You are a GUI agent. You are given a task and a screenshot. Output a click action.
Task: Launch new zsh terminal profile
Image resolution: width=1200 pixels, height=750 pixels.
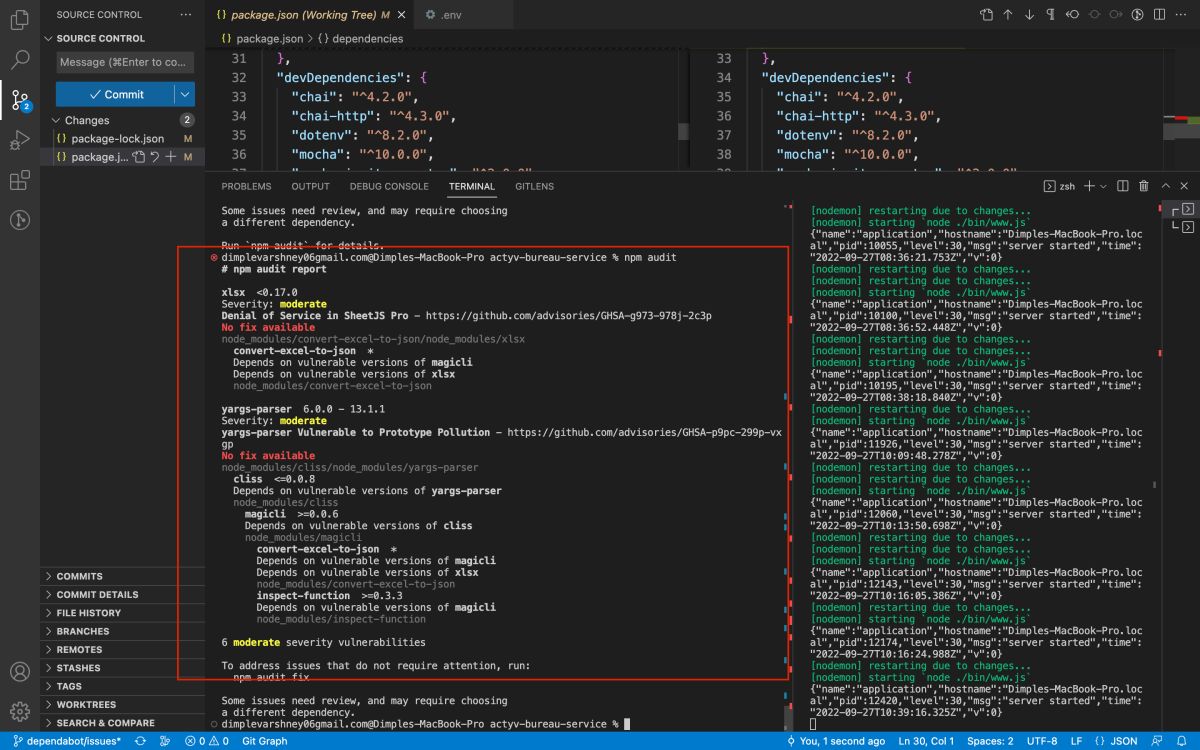(1059, 186)
